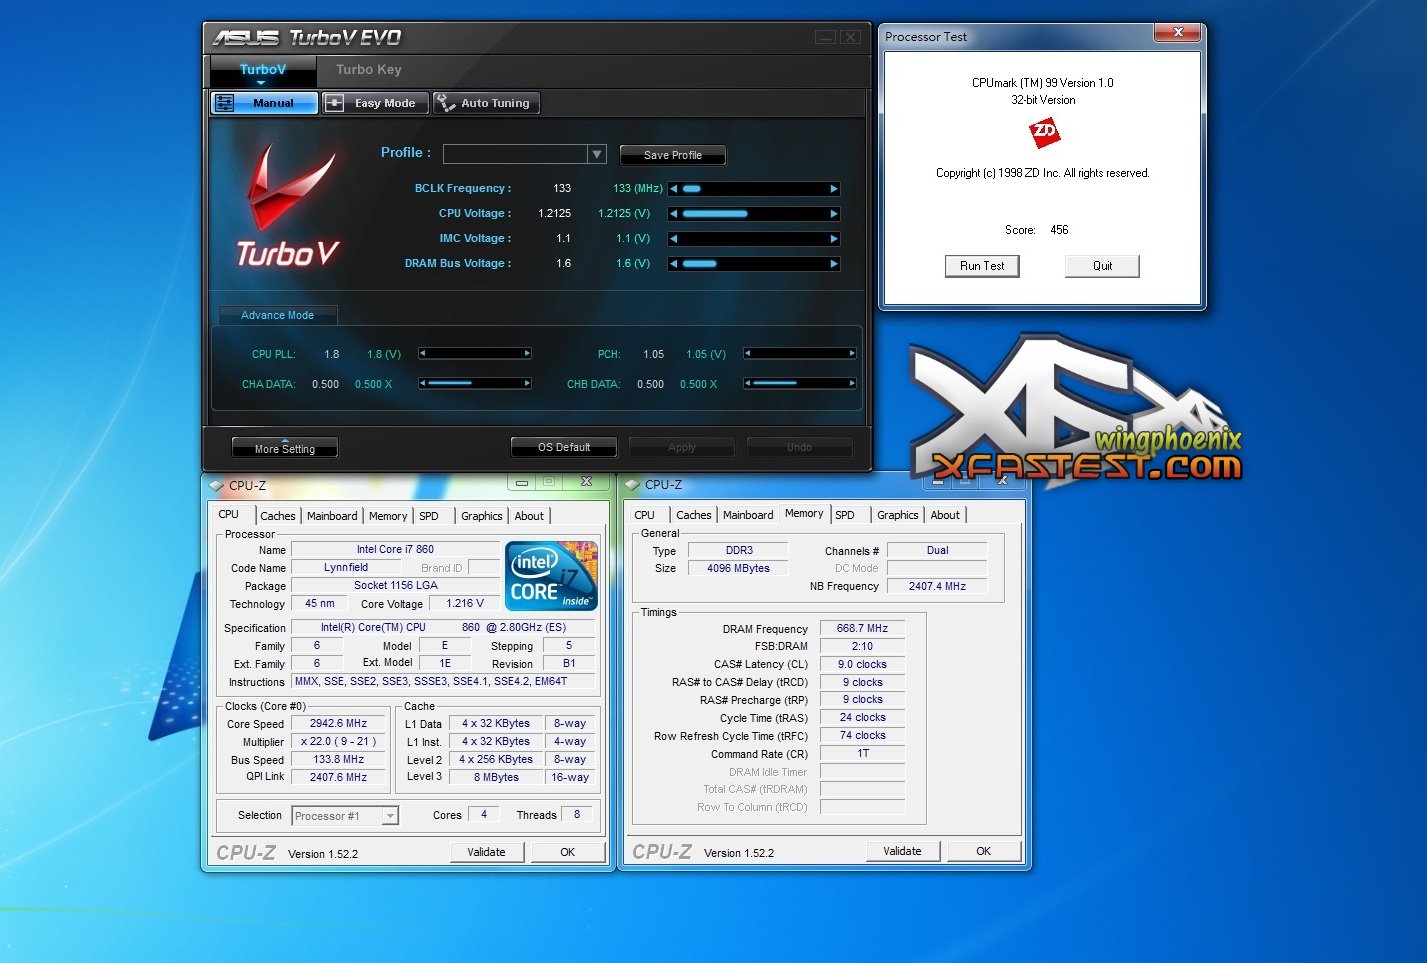
Task: Increase DRAM Bus Voltage with right arrow
Action: click(x=834, y=264)
